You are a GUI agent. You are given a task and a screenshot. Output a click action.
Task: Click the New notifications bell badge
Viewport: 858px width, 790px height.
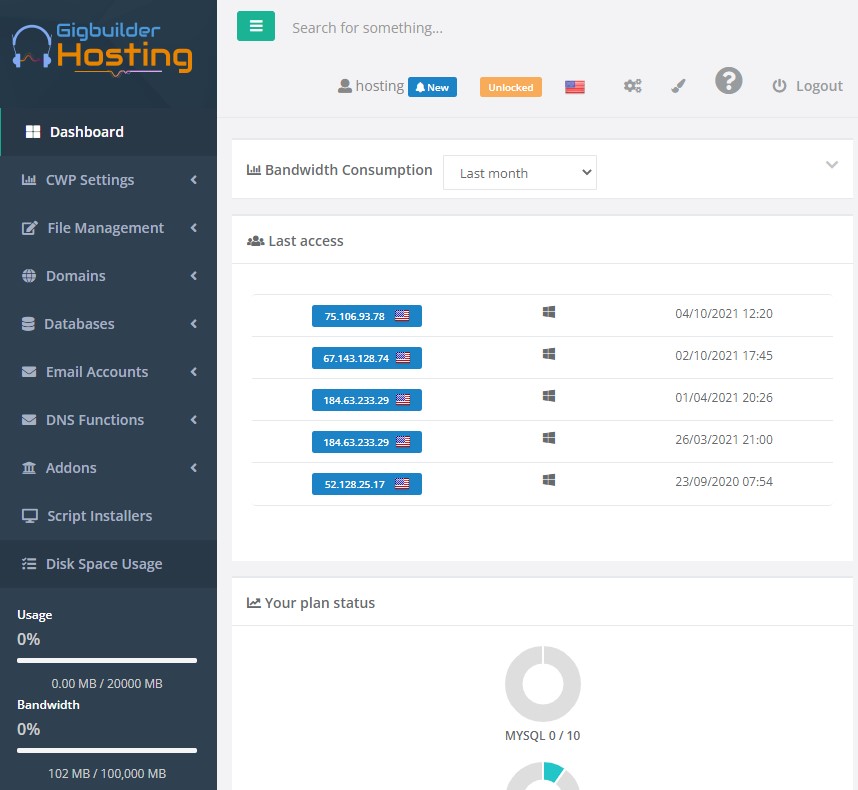(x=432, y=87)
